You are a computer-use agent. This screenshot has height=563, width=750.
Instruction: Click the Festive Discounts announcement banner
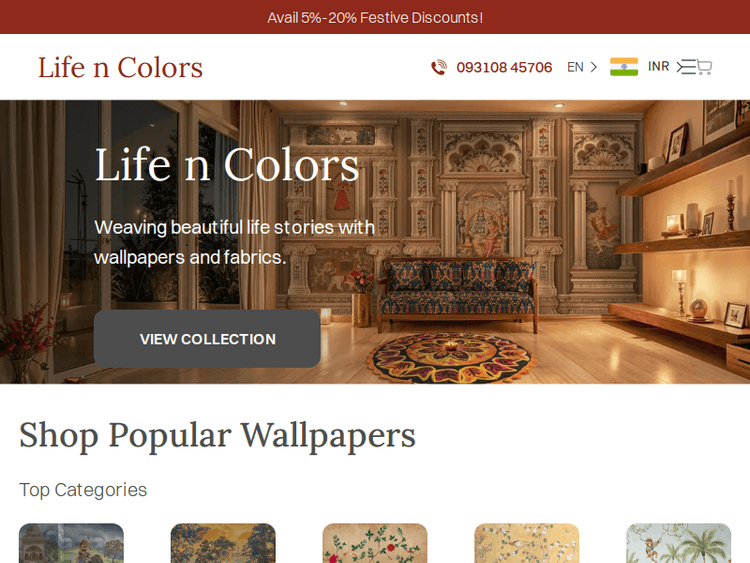[375, 17]
